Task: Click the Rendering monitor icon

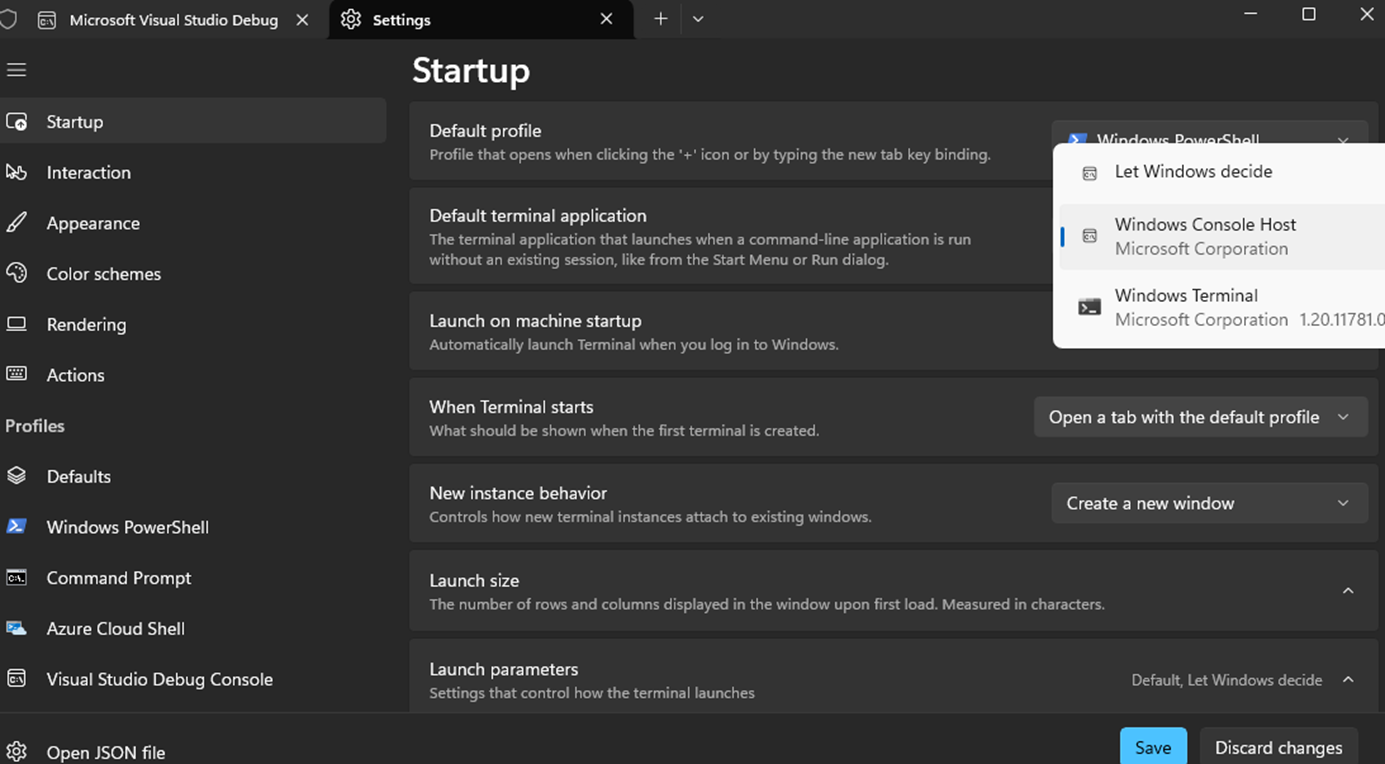Action: pos(16,324)
